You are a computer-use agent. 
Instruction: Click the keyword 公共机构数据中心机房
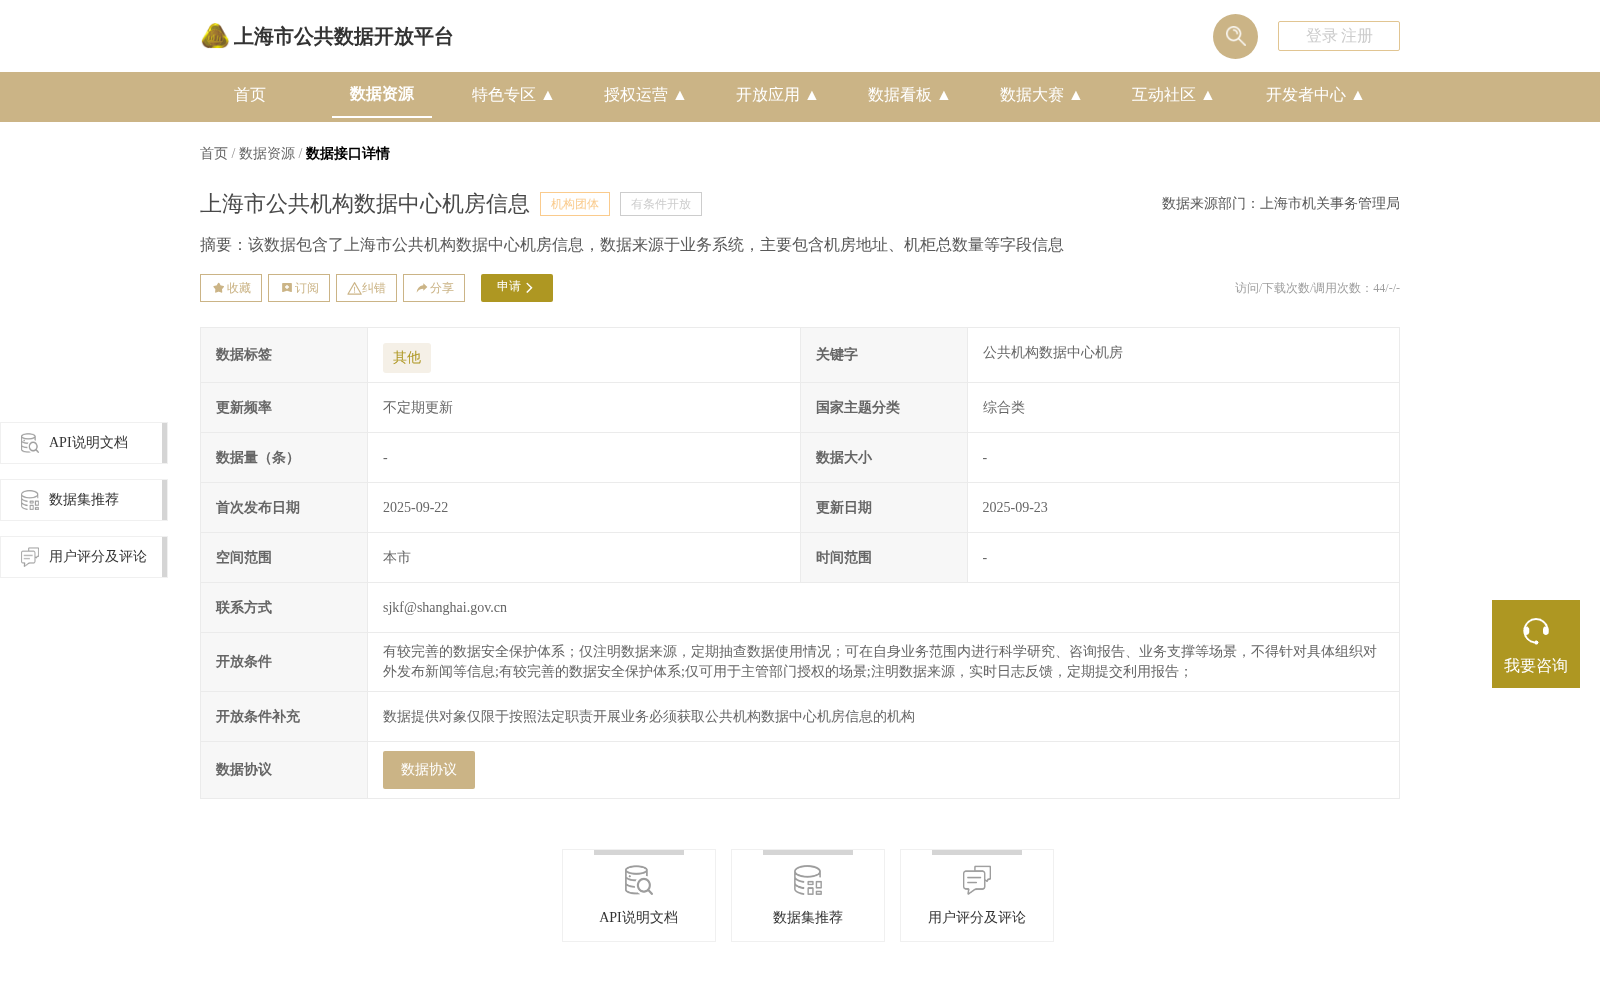(1053, 353)
